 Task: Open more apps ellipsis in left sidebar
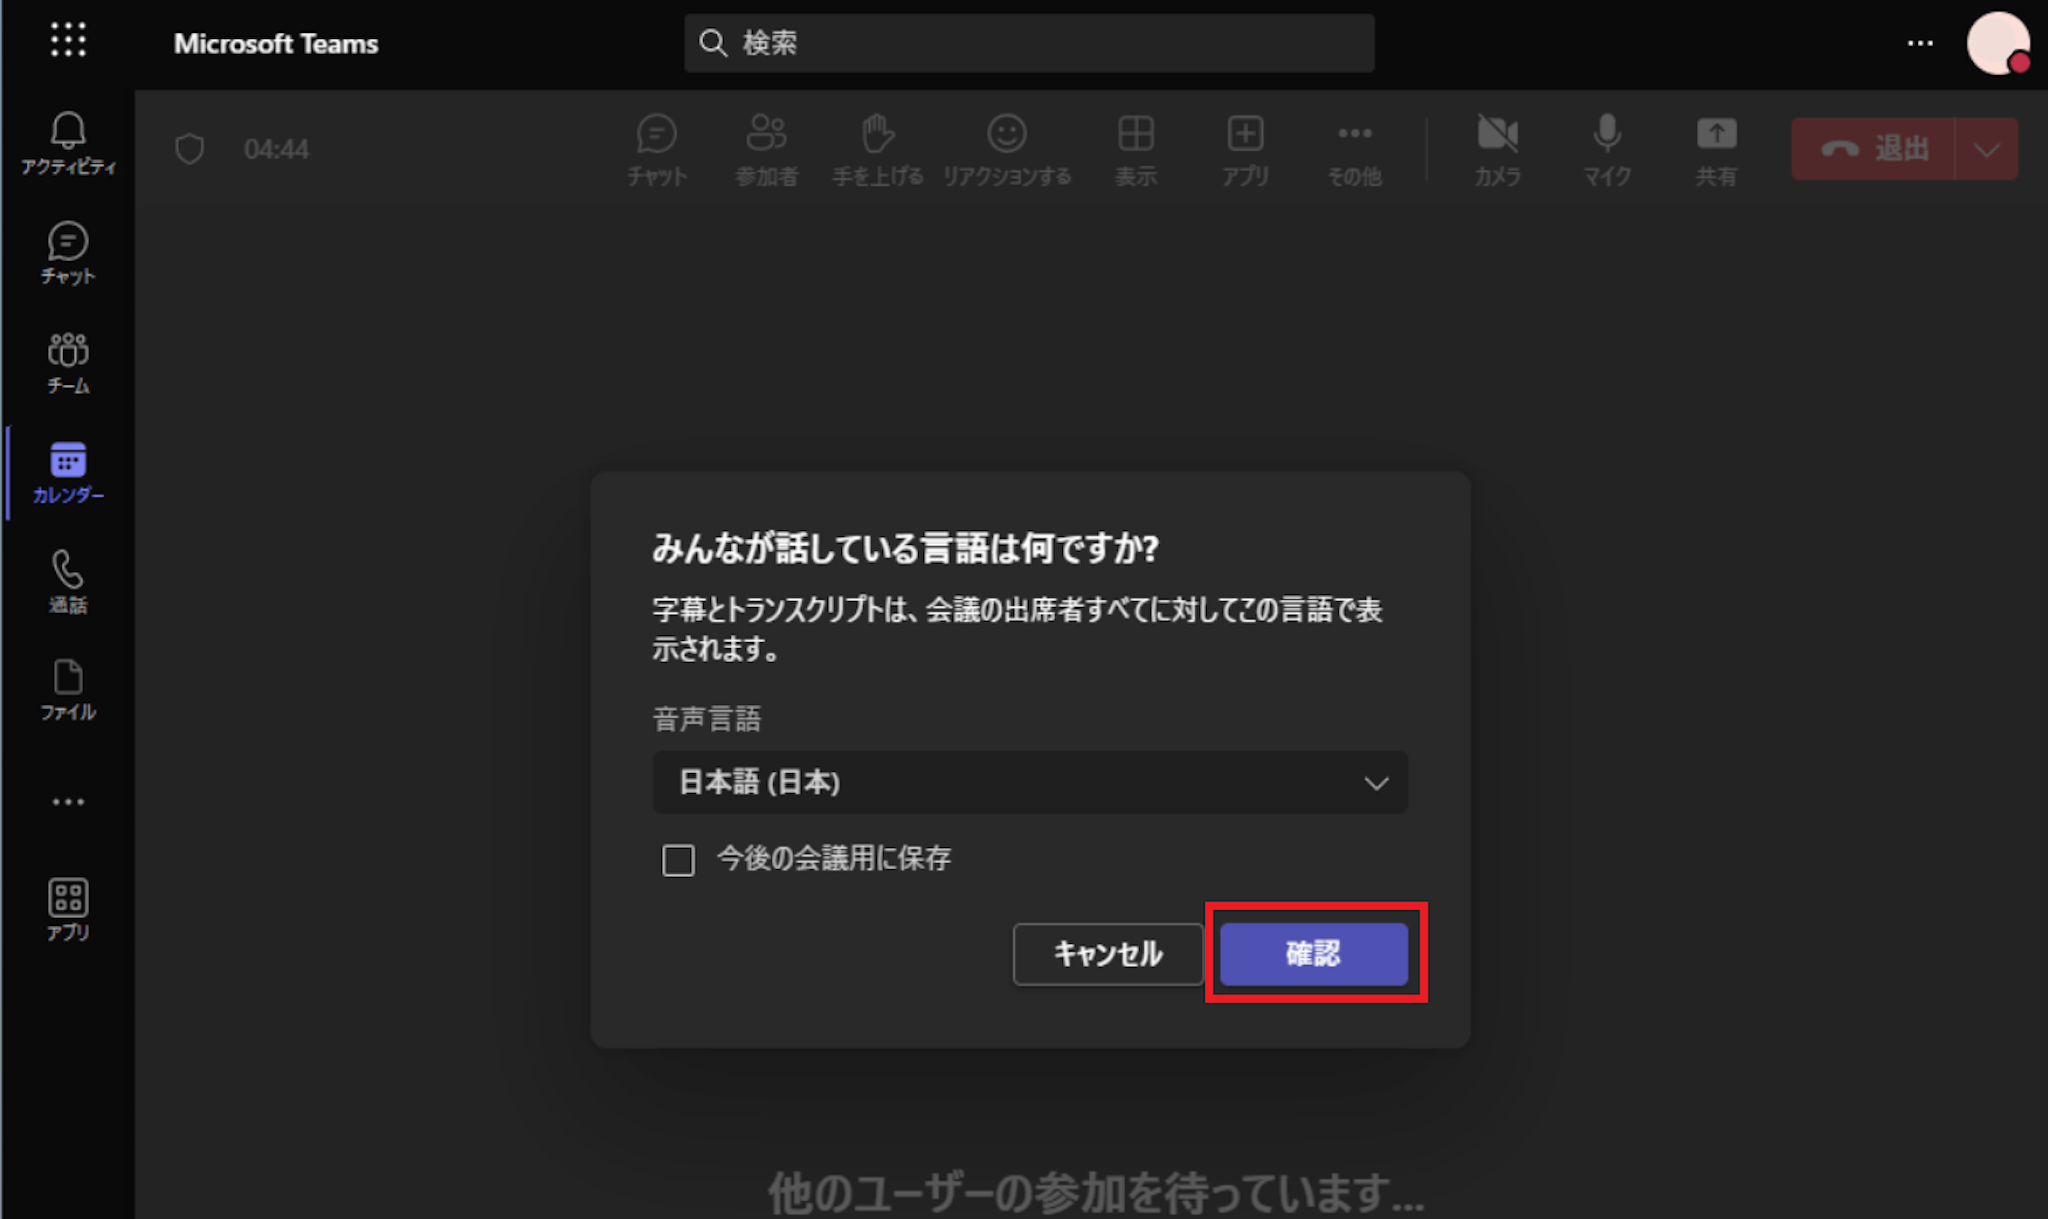pyautogui.click(x=68, y=801)
